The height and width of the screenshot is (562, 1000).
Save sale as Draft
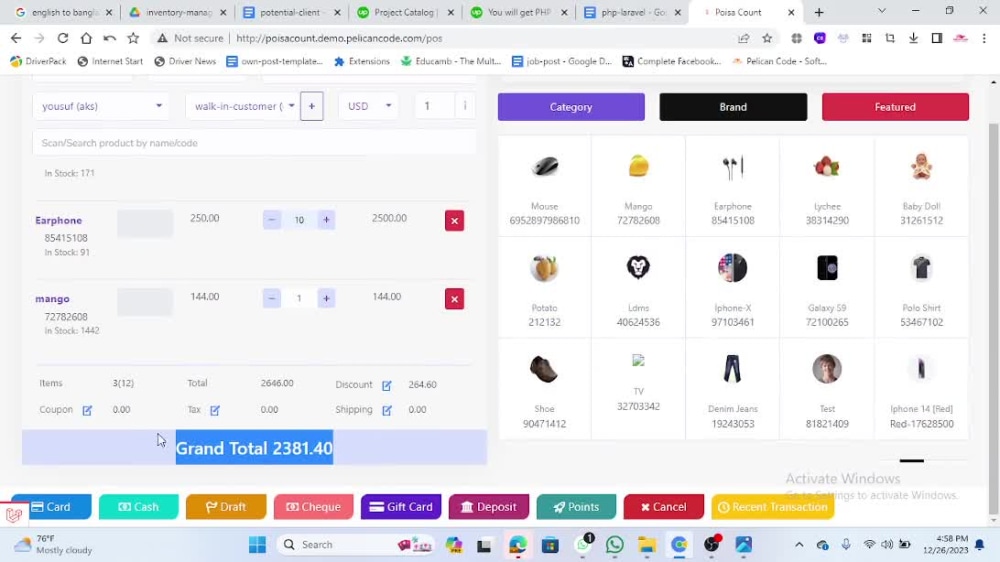click(x=226, y=507)
